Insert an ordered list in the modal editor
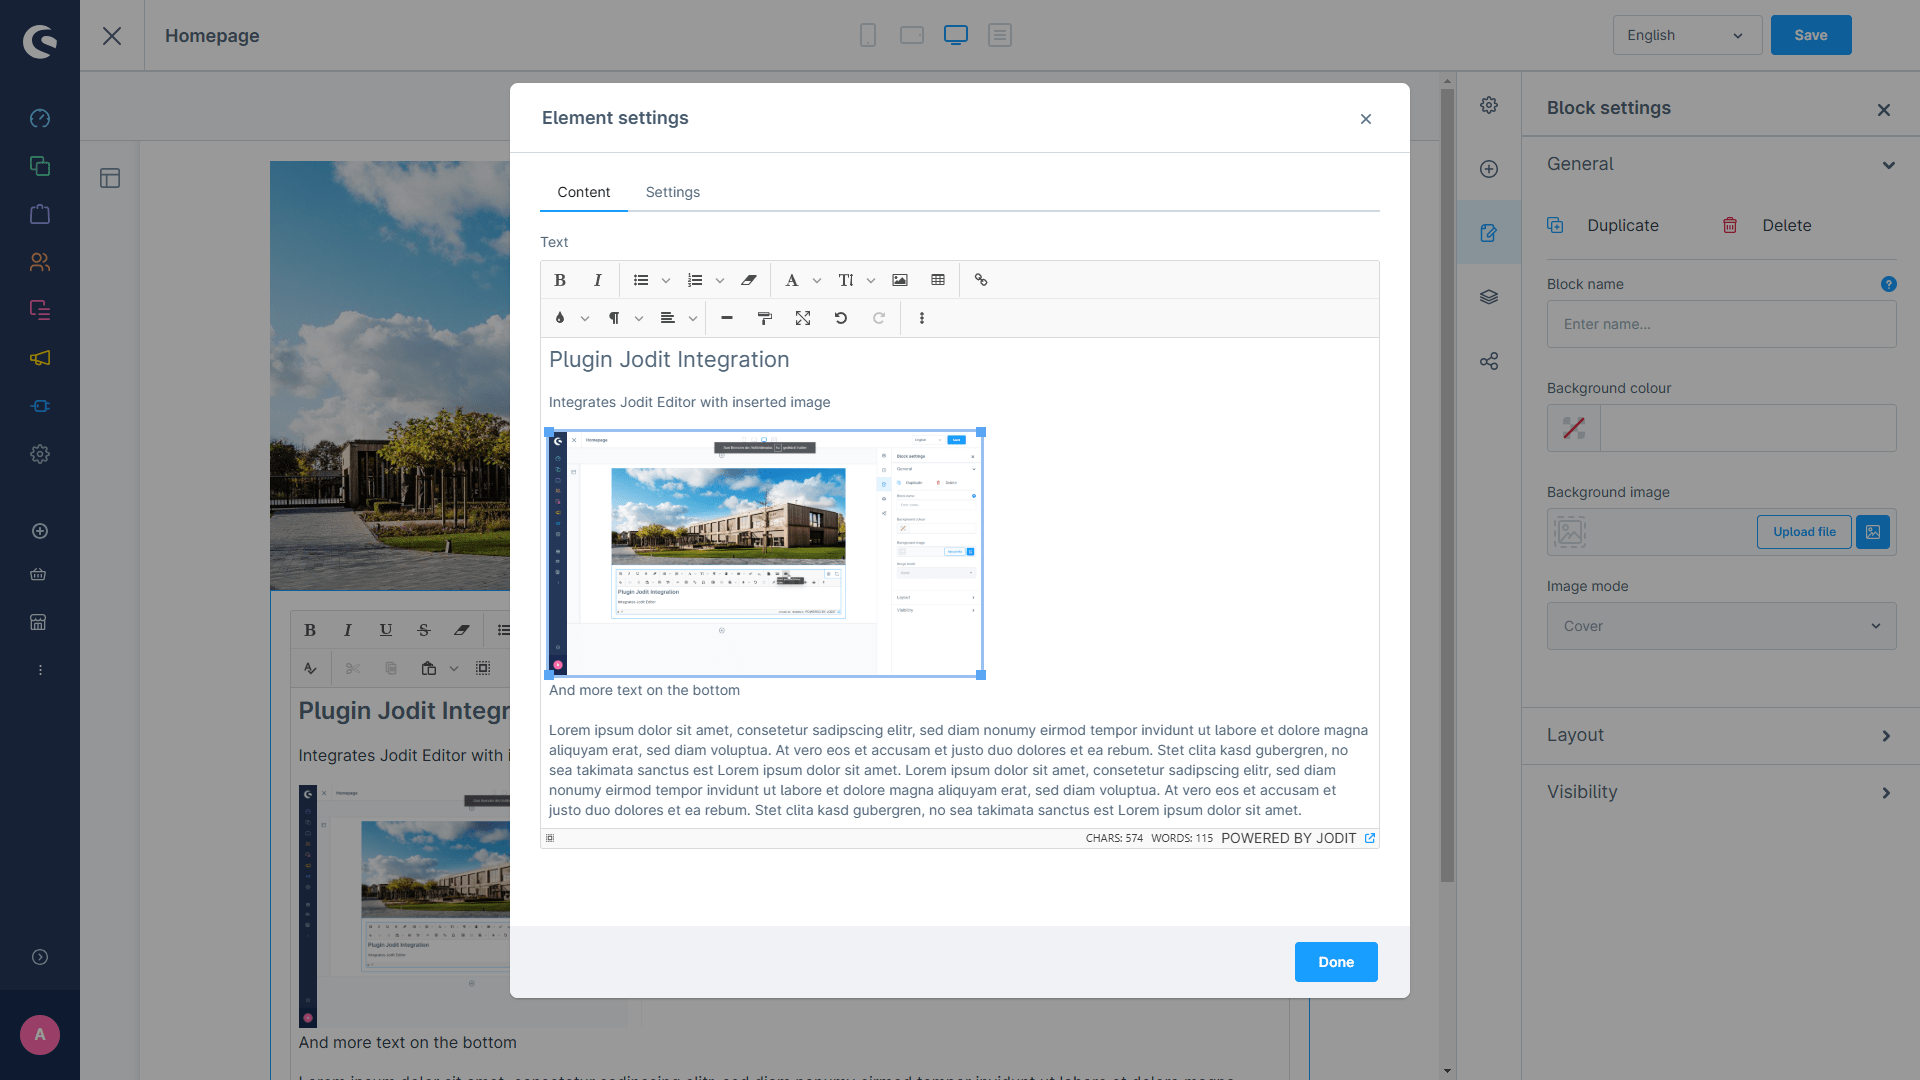 (x=695, y=280)
